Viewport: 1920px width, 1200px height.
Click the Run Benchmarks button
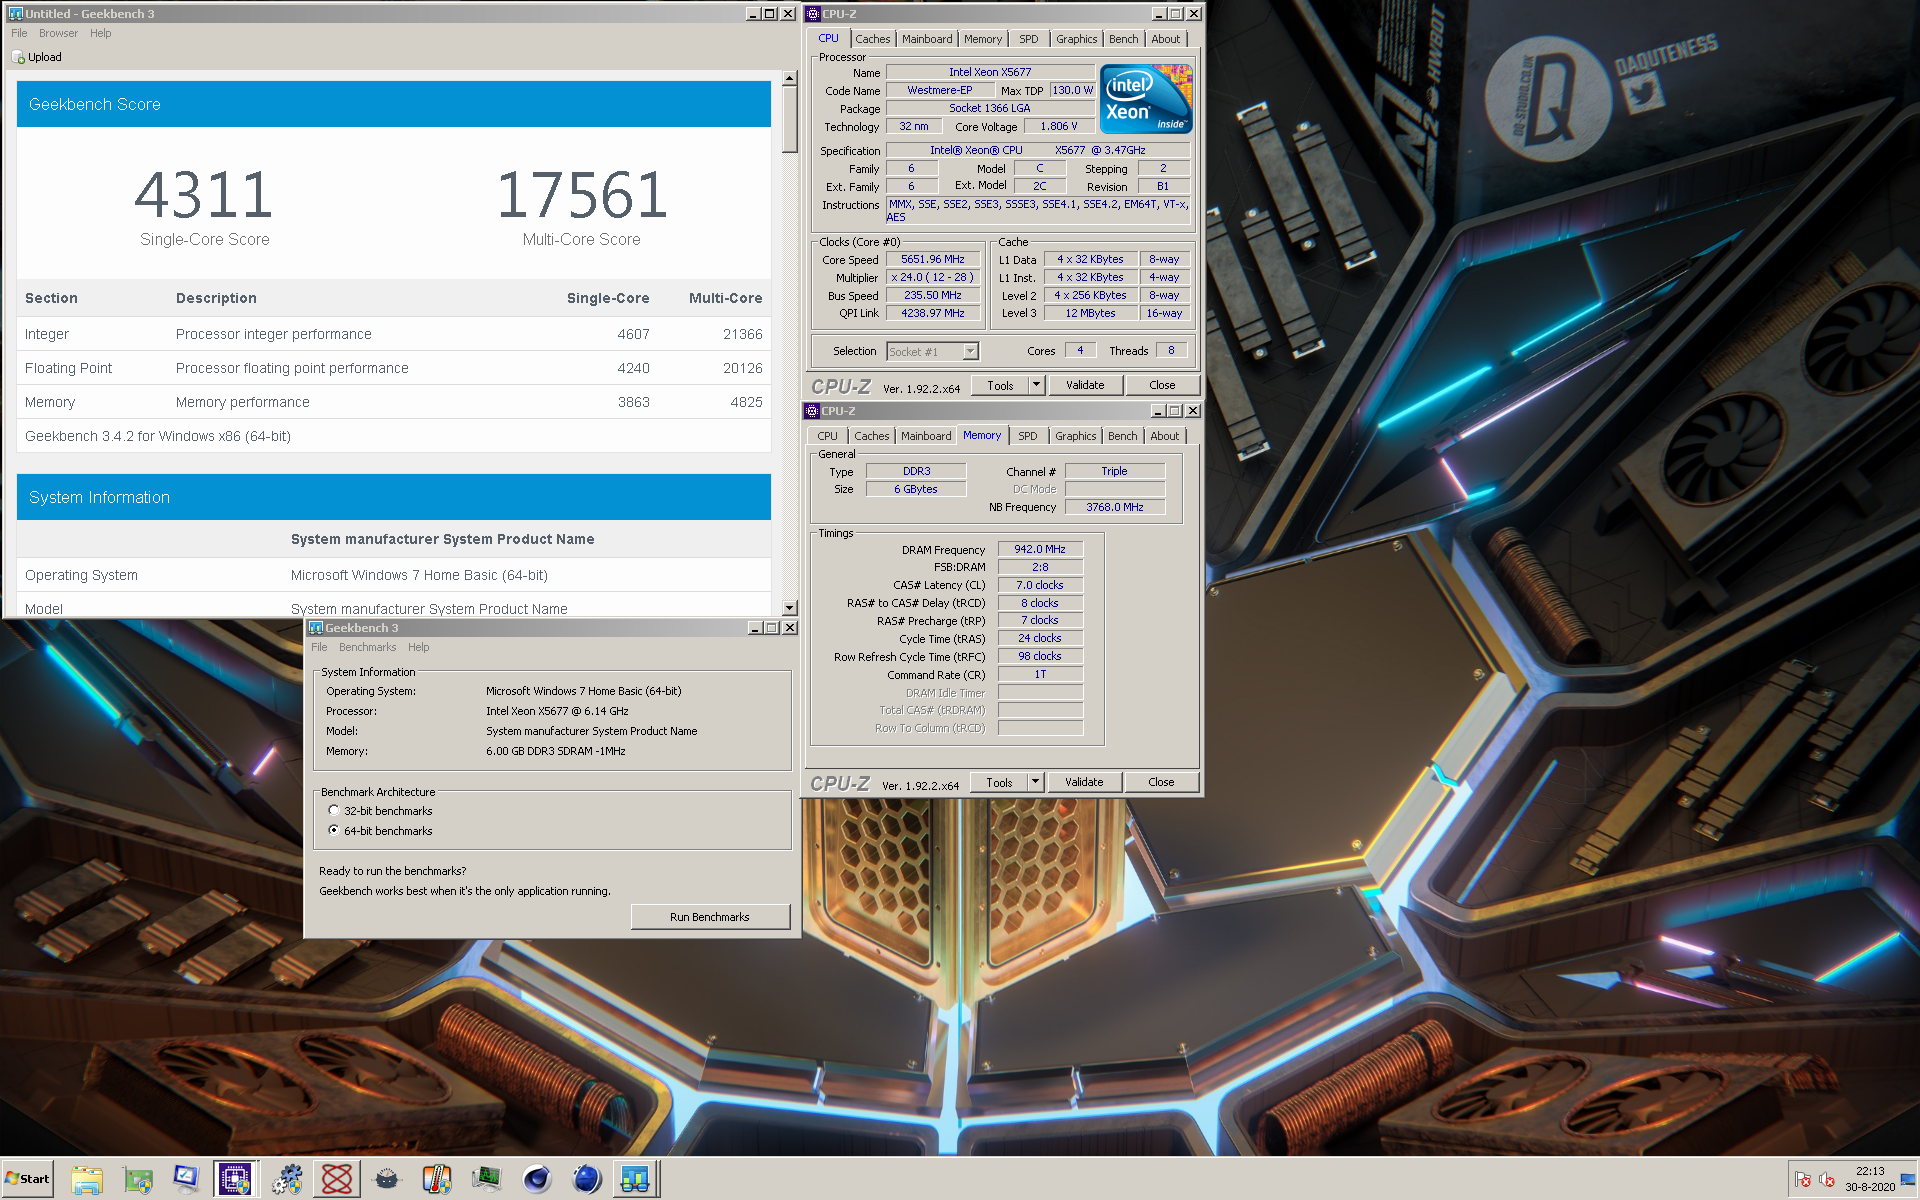(710, 917)
